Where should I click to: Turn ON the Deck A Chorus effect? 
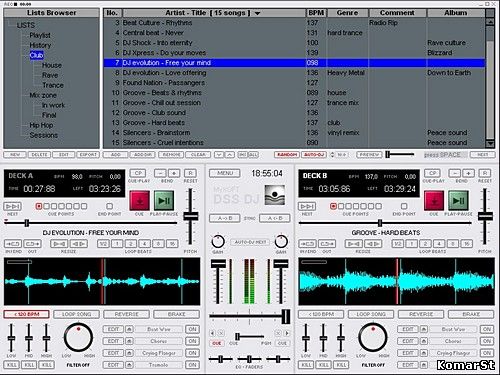point(192,341)
